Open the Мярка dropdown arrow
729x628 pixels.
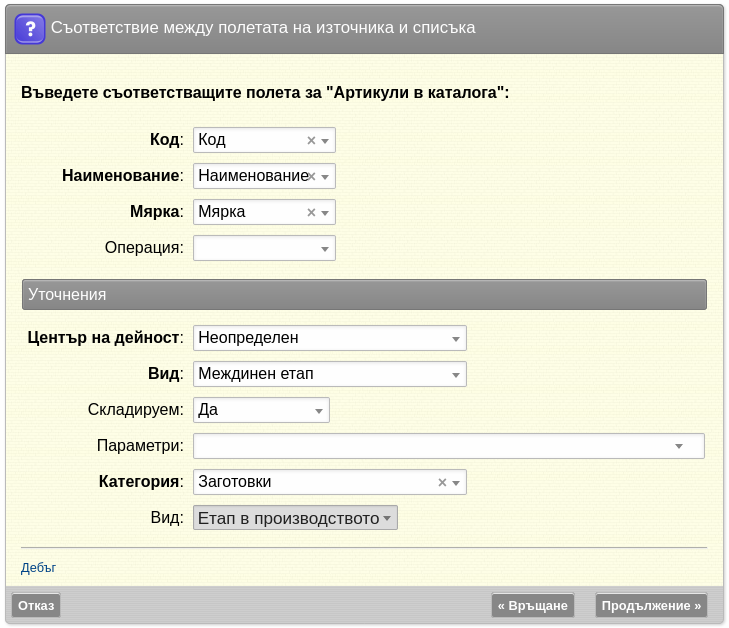coord(325,212)
